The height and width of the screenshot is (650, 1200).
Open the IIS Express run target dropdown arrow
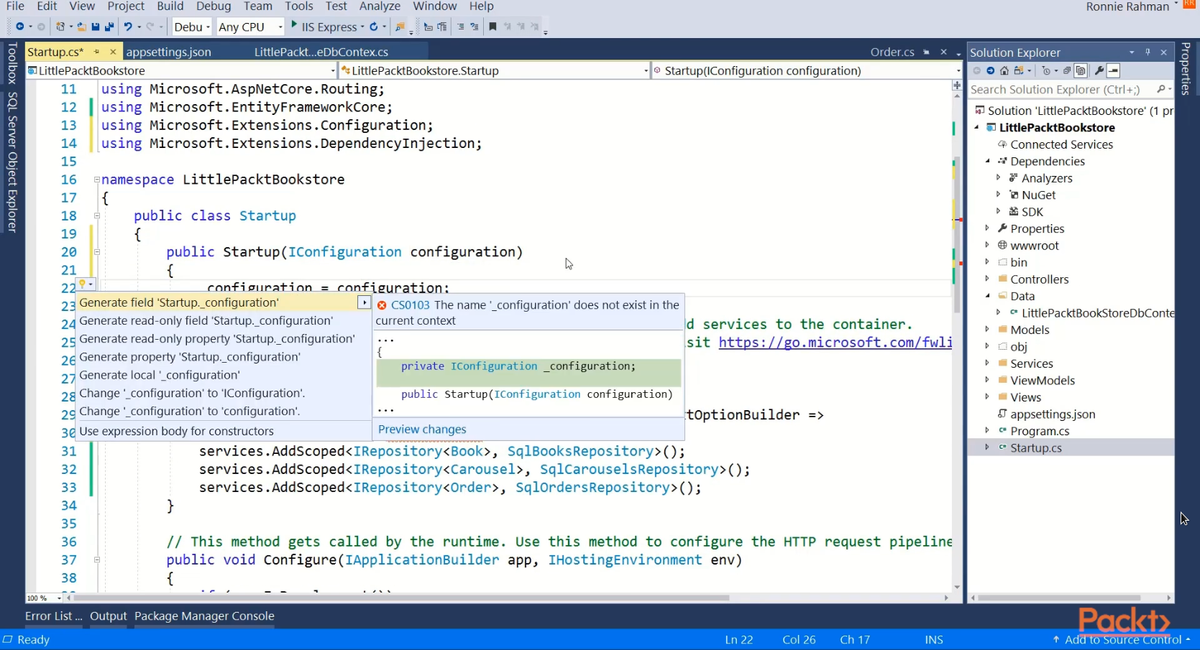[362, 26]
